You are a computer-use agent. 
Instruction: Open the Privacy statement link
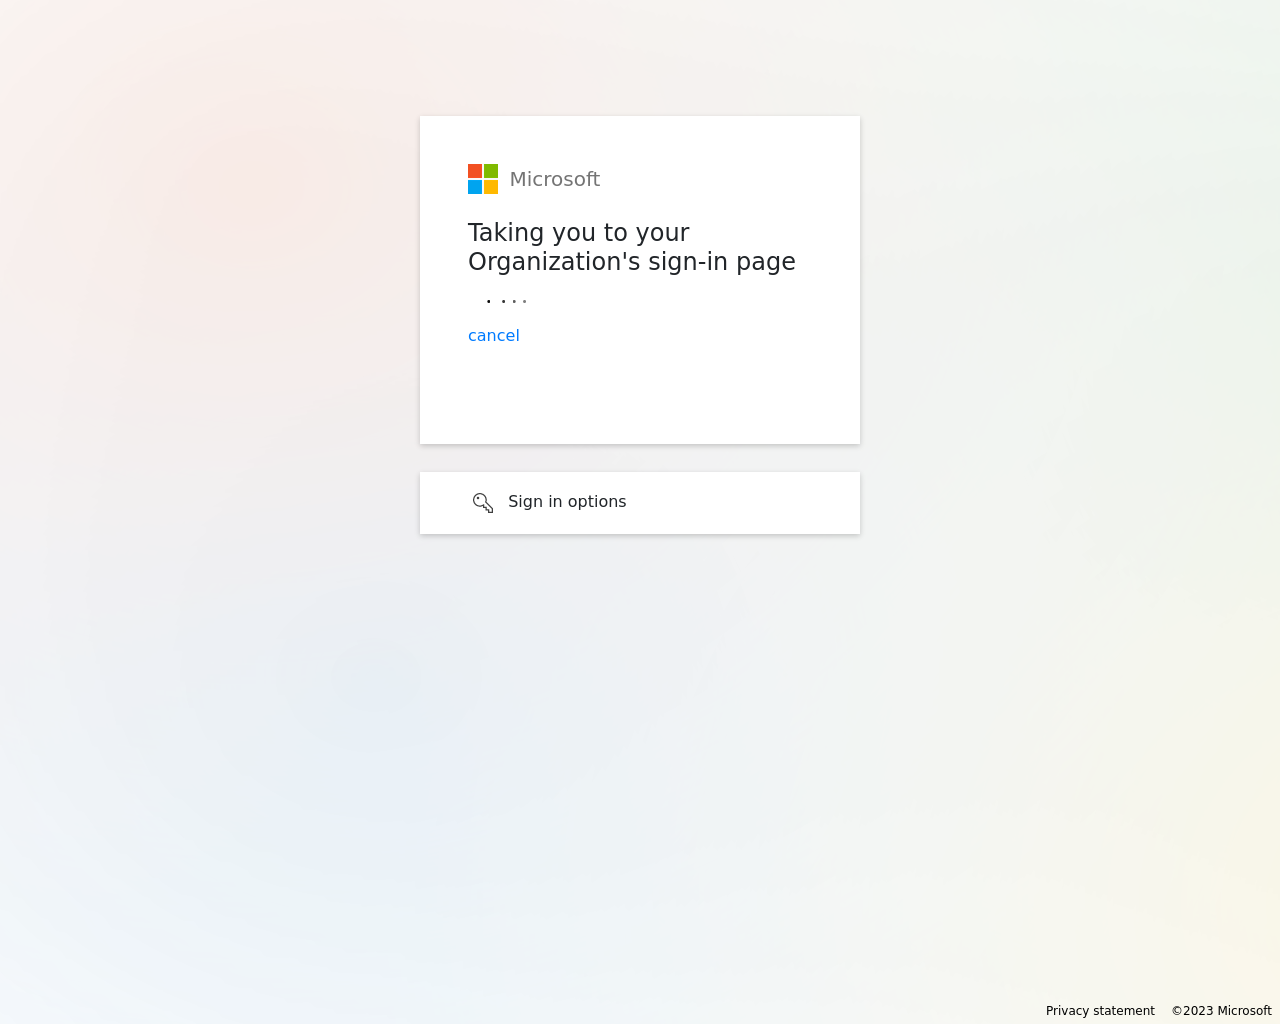(x=1100, y=1011)
